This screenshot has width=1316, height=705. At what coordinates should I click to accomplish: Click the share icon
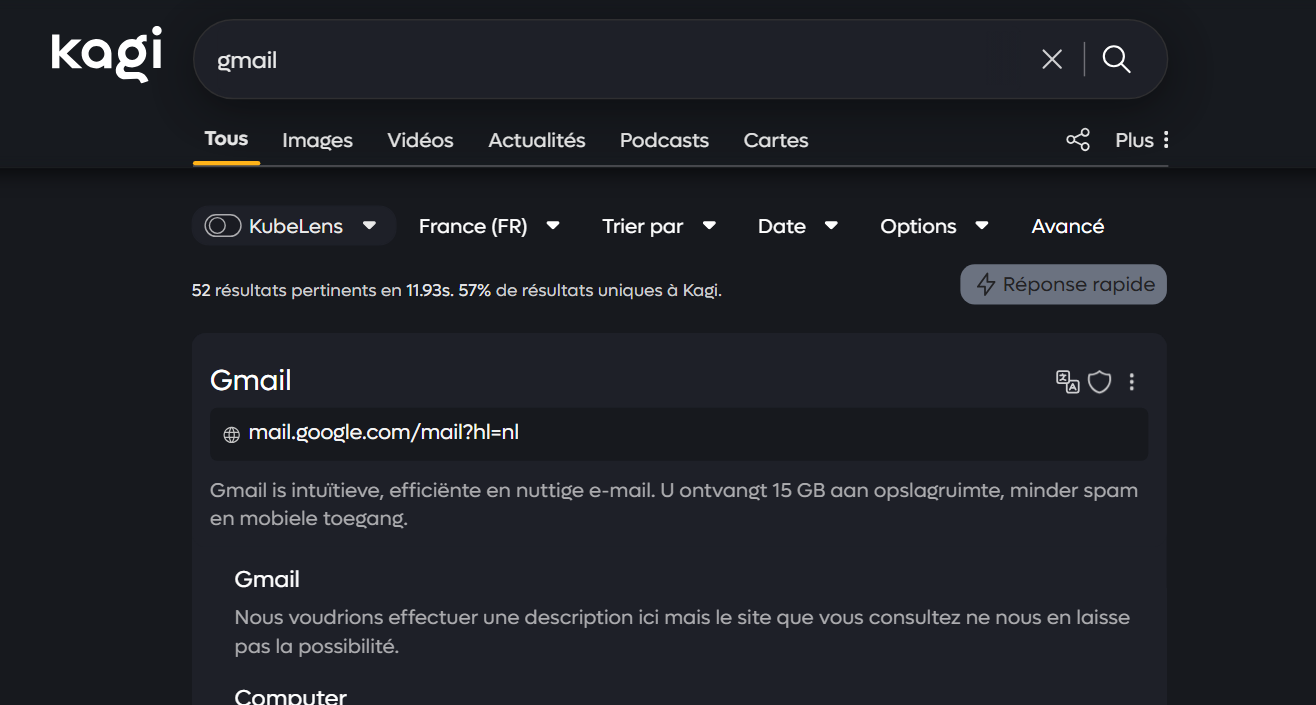click(x=1078, y=140)
